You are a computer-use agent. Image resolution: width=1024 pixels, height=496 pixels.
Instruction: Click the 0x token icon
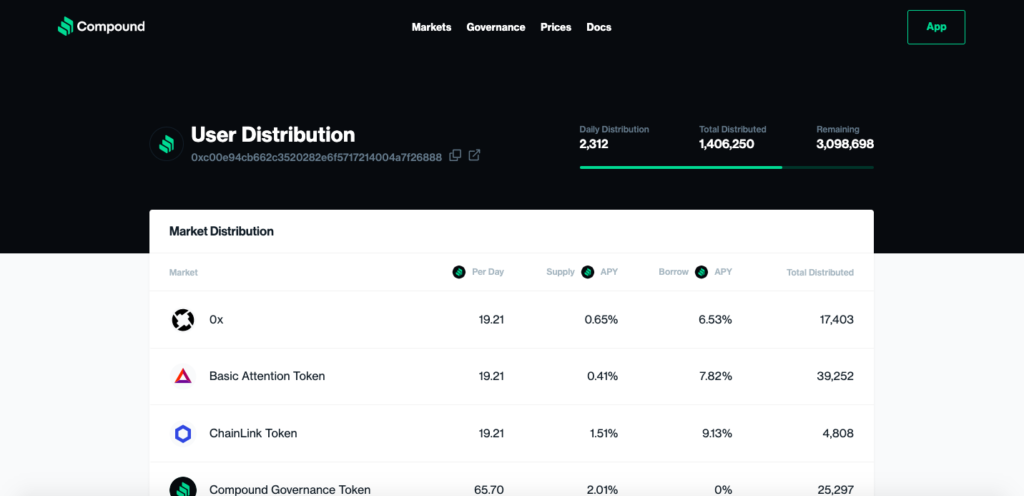182,320
